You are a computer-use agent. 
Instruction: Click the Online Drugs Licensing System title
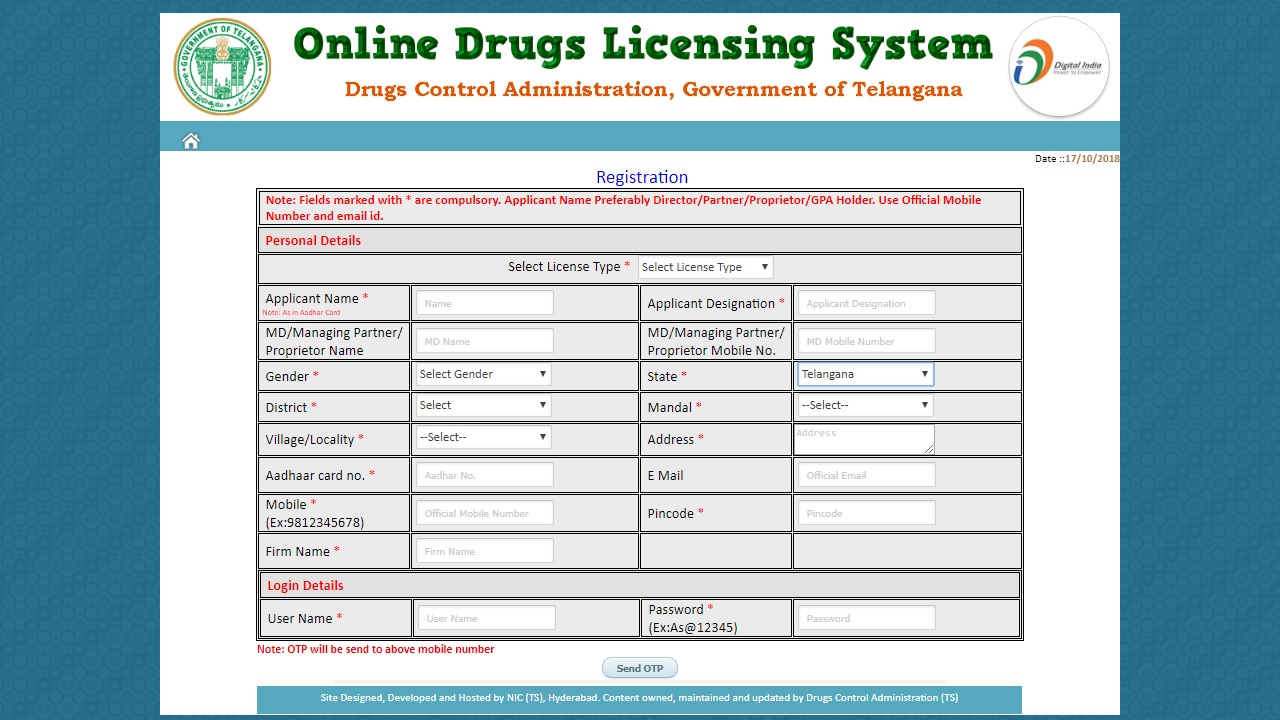(x=641, y=45)
